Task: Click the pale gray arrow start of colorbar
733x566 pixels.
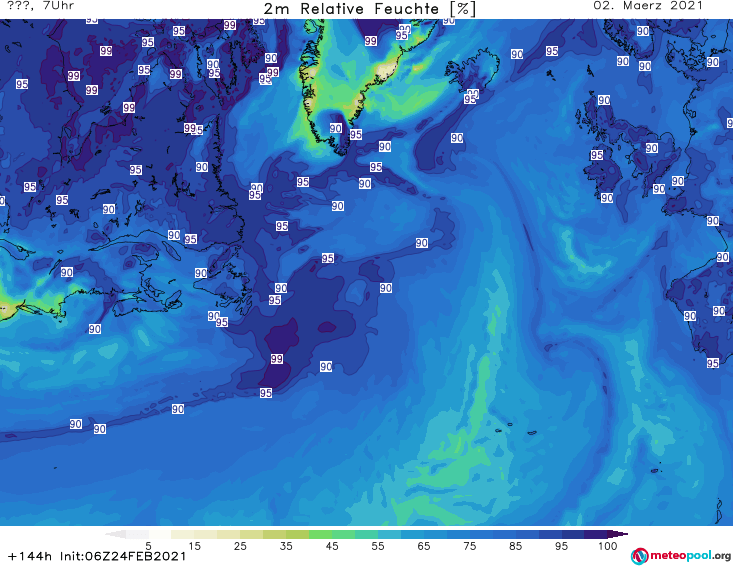Action: [115, 534]
